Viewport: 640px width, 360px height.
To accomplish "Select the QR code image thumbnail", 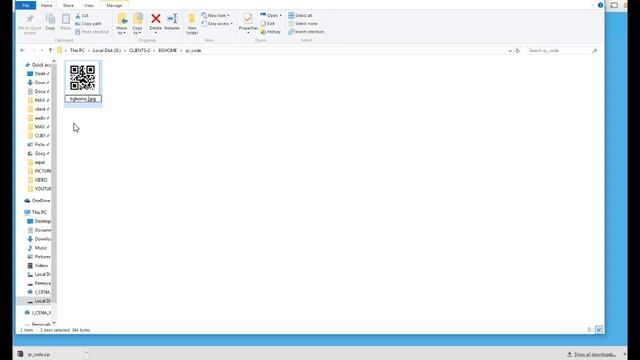I will tap(83, 78).
